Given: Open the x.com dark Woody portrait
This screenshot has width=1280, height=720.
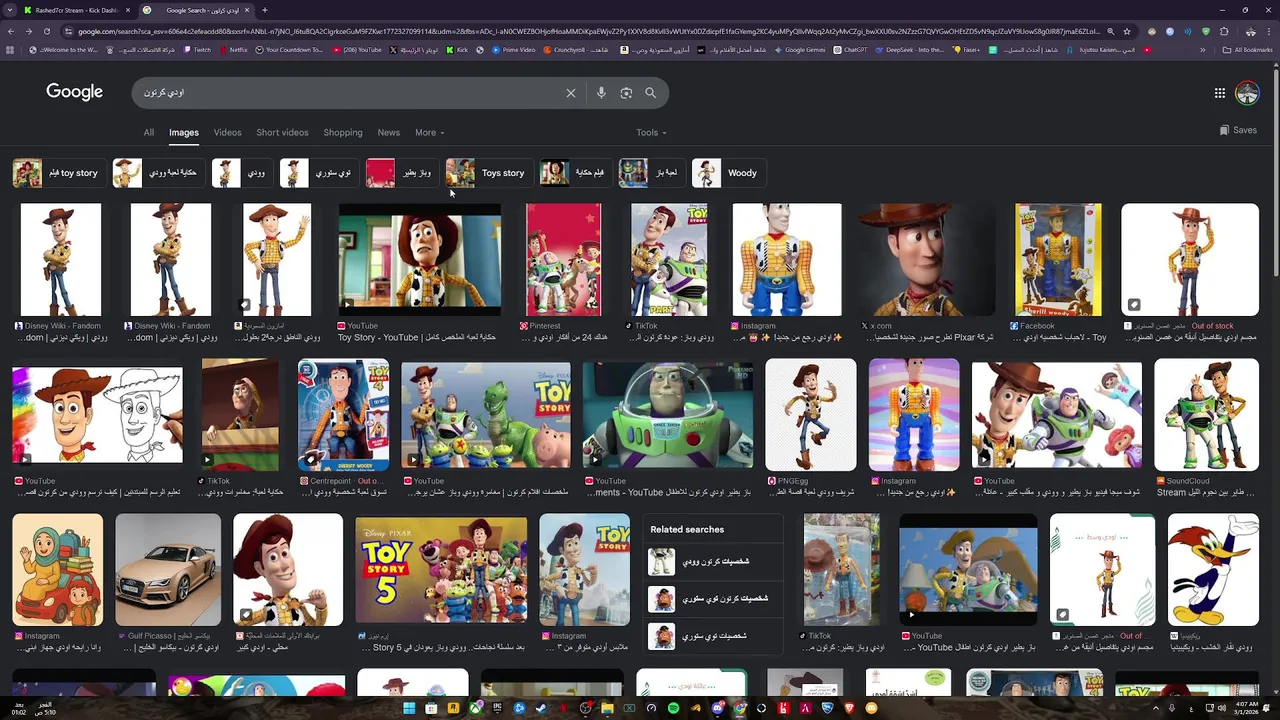Looking at the screenshot, I should 925,260.
